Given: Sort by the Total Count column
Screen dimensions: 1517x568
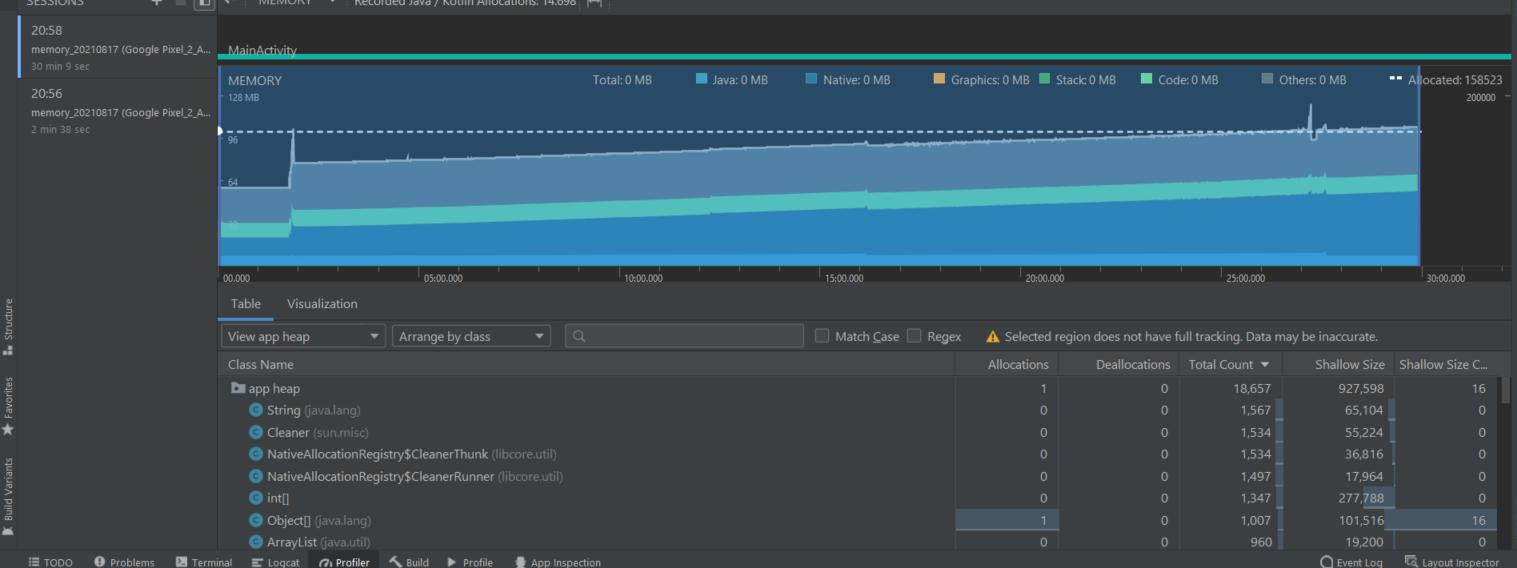Looking at the screenshot, I should (1229, 364).
